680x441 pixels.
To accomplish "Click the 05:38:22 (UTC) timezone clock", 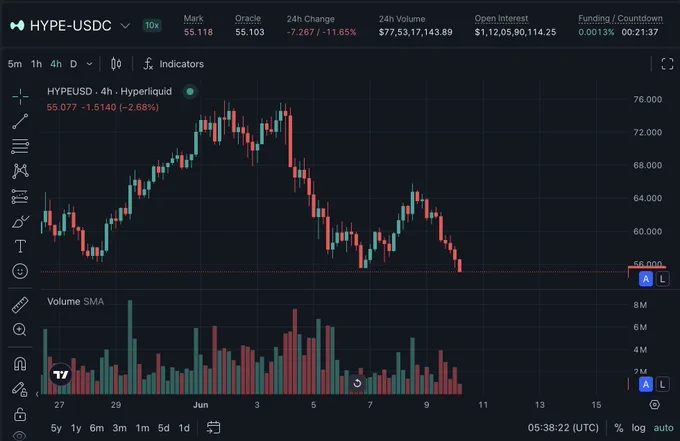I will [x=563, y=428].
